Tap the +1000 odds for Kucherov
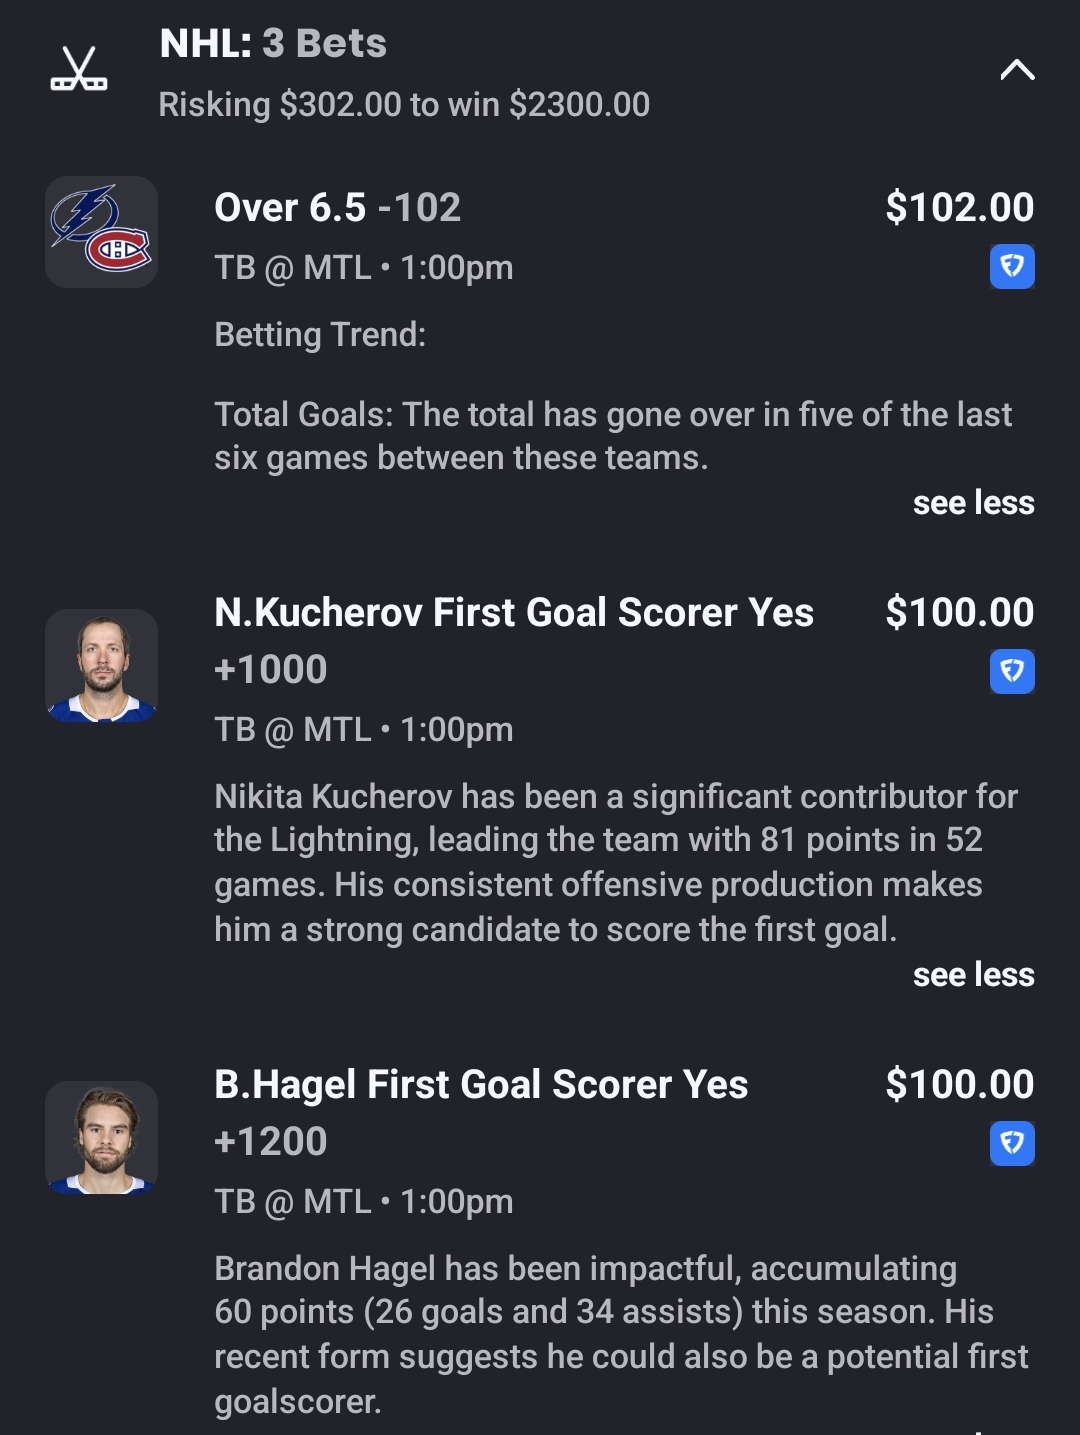This screenshot has height=1435, width=1080. click(x=271, y=670)
